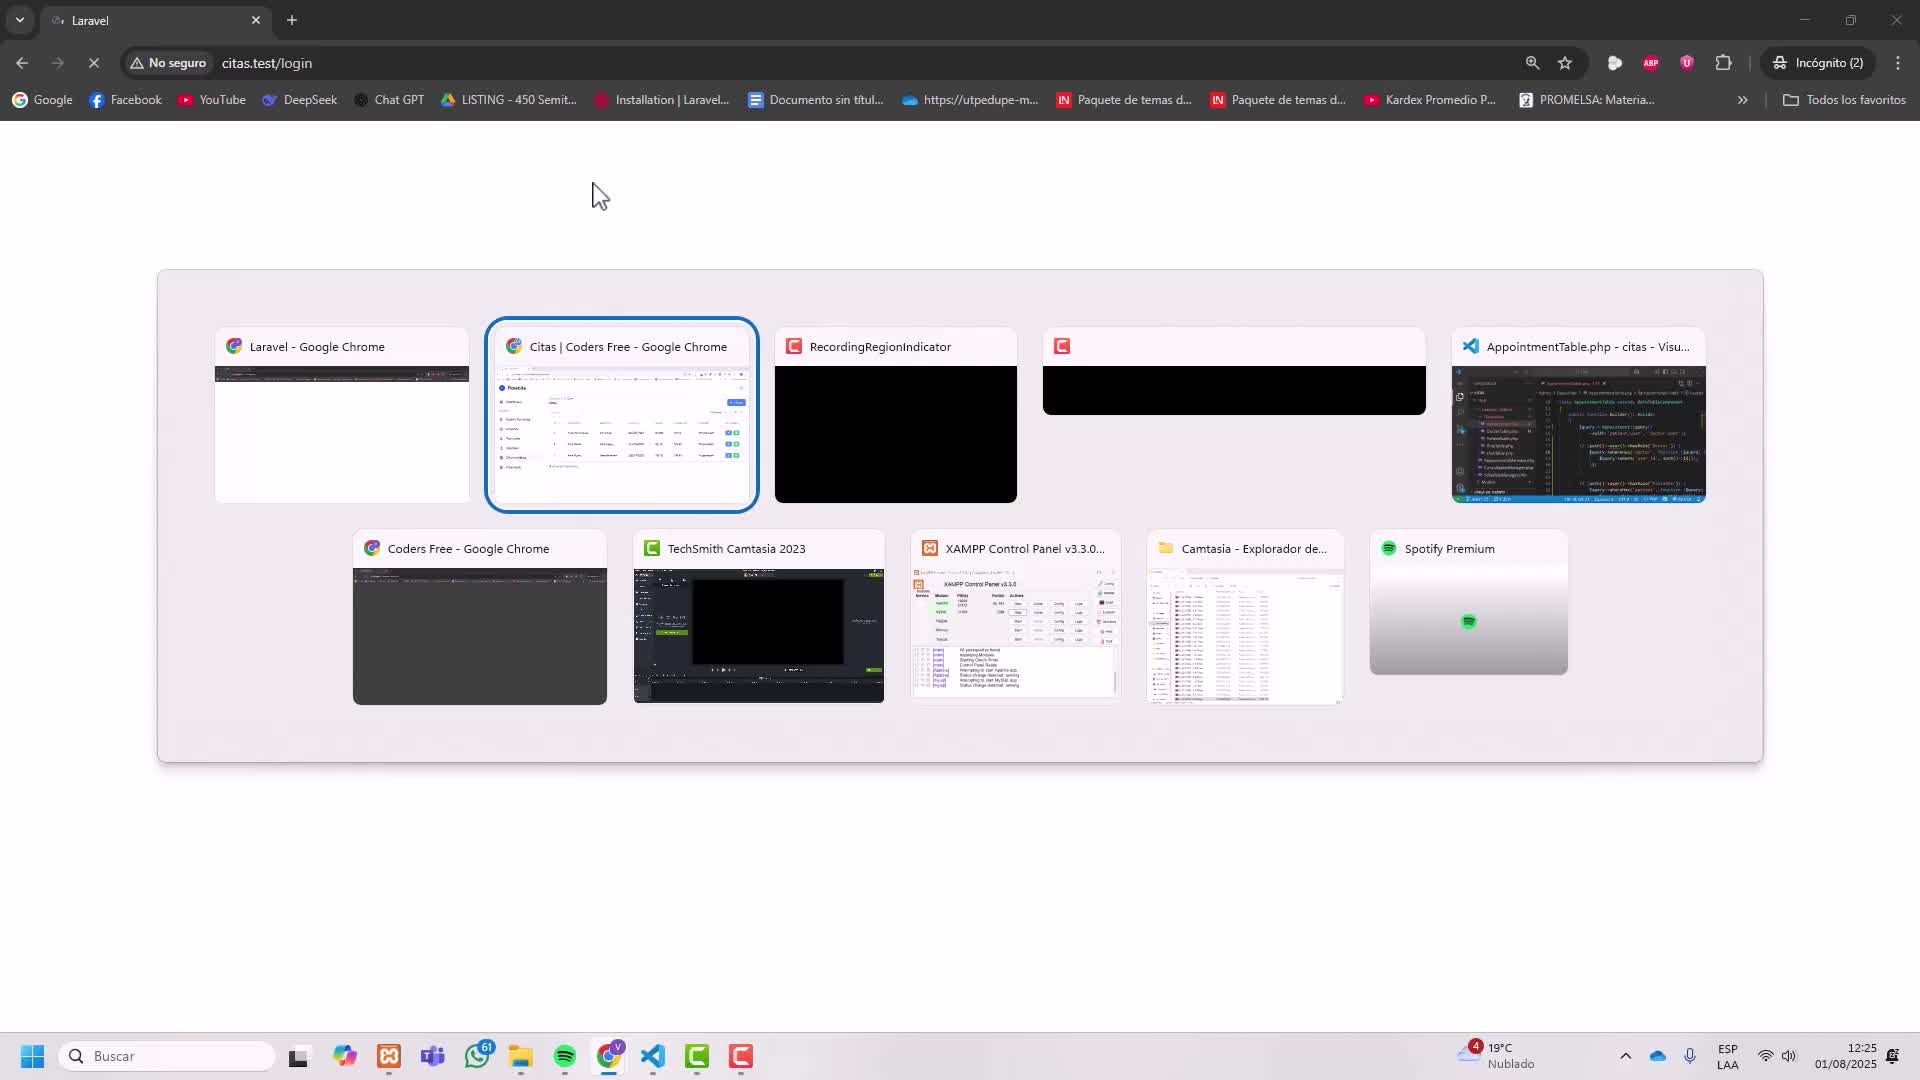This screenshot has width=1920, height=1080.
Task: Open clock and calendar 12:25
Action: click(x=1845, y=1056)
